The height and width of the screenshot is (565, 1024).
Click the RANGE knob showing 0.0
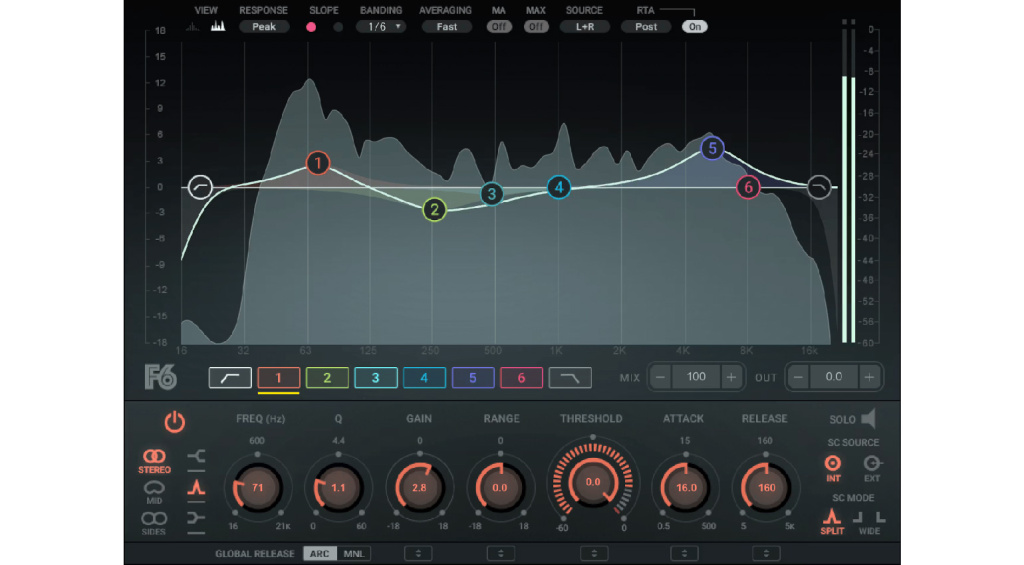point(500,487)
